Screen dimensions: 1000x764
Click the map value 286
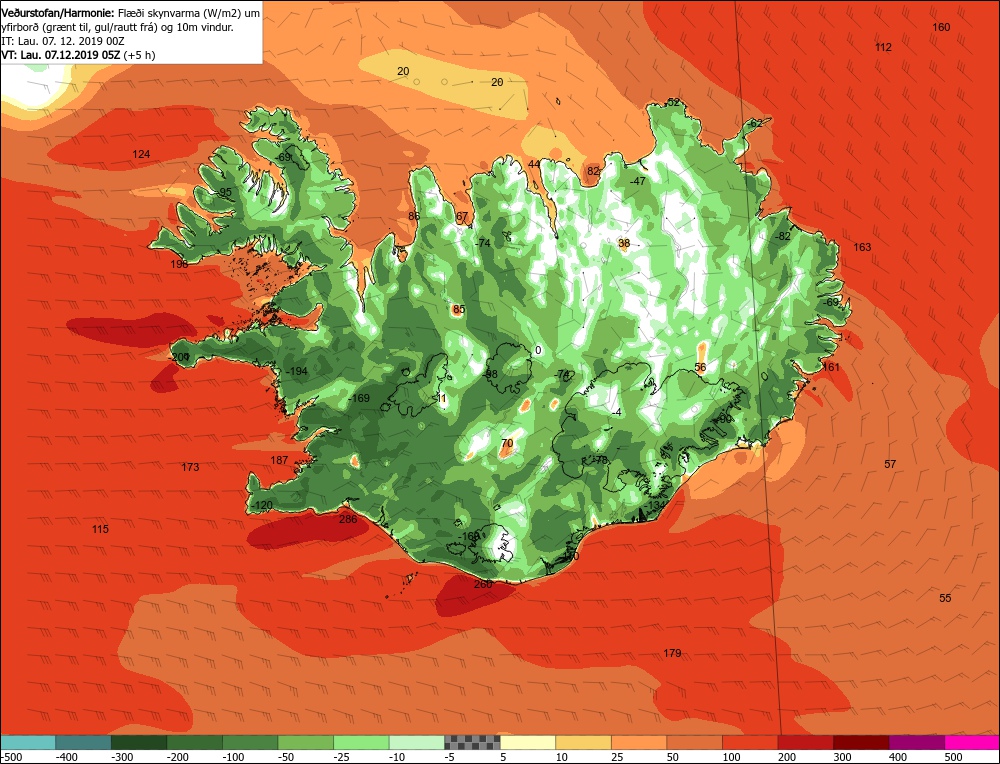(348, 518)
